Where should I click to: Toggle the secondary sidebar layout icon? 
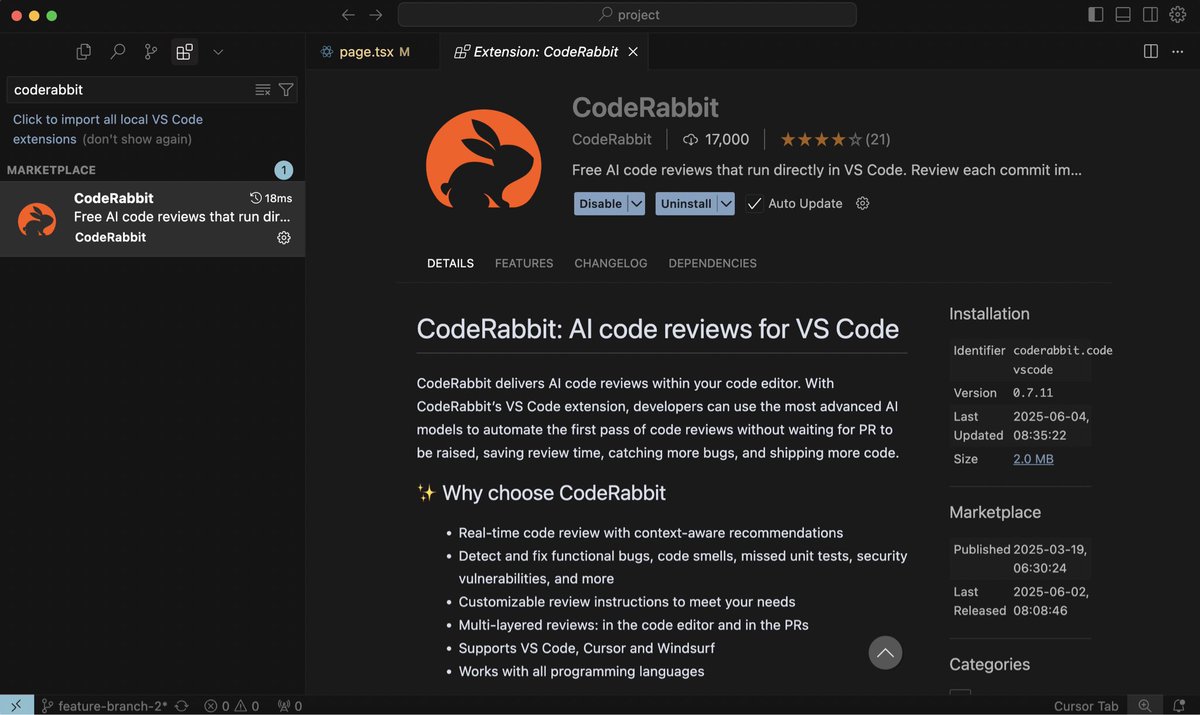[1150, 15]
